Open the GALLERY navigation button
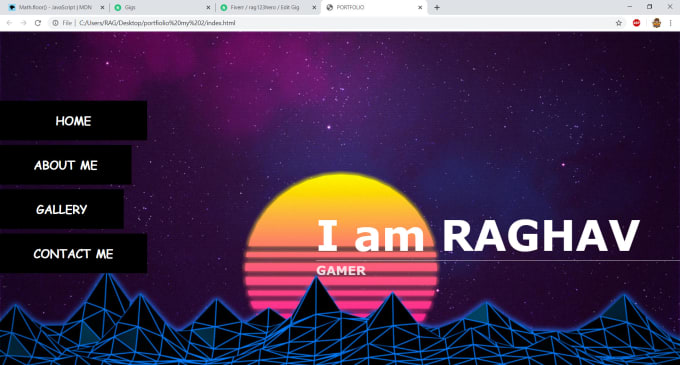 [62, 209]
